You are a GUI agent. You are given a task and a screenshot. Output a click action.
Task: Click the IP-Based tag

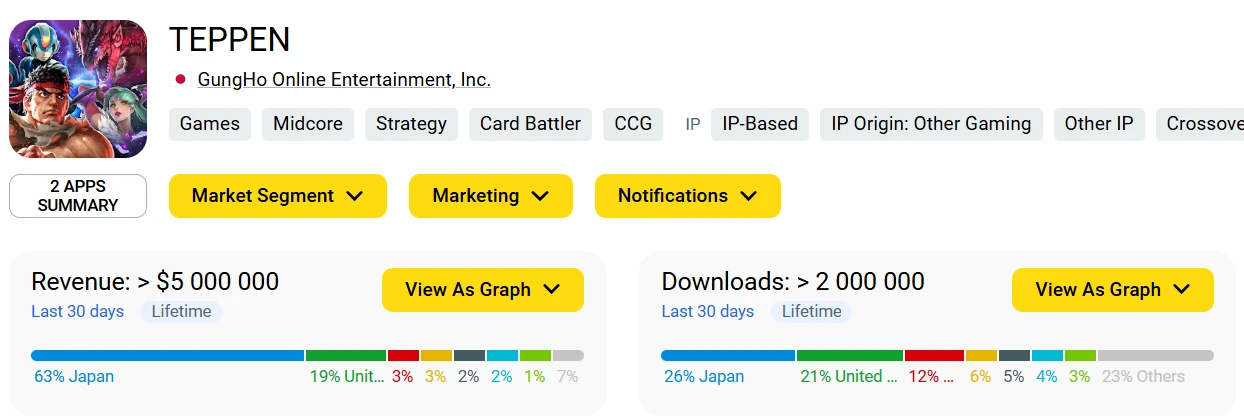point(760,124)
